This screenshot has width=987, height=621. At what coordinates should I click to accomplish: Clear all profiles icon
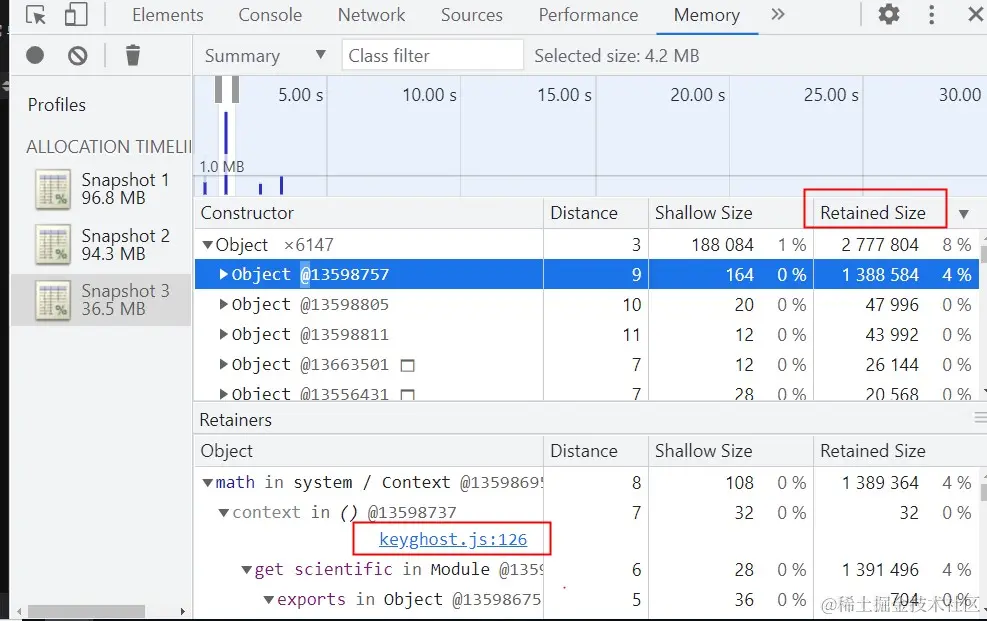tap(77, 55)
